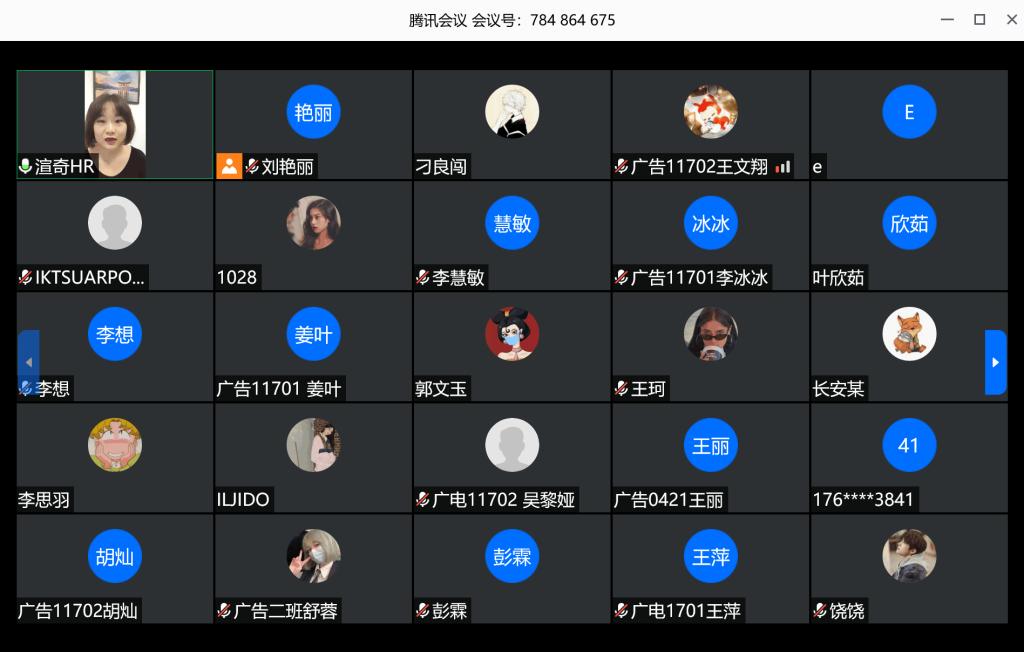Screen dimensions: 1024x652
Task: Click the muted microphone icon beside 刘艳丽
Action: pyautogui.click(x=252, y=167)
